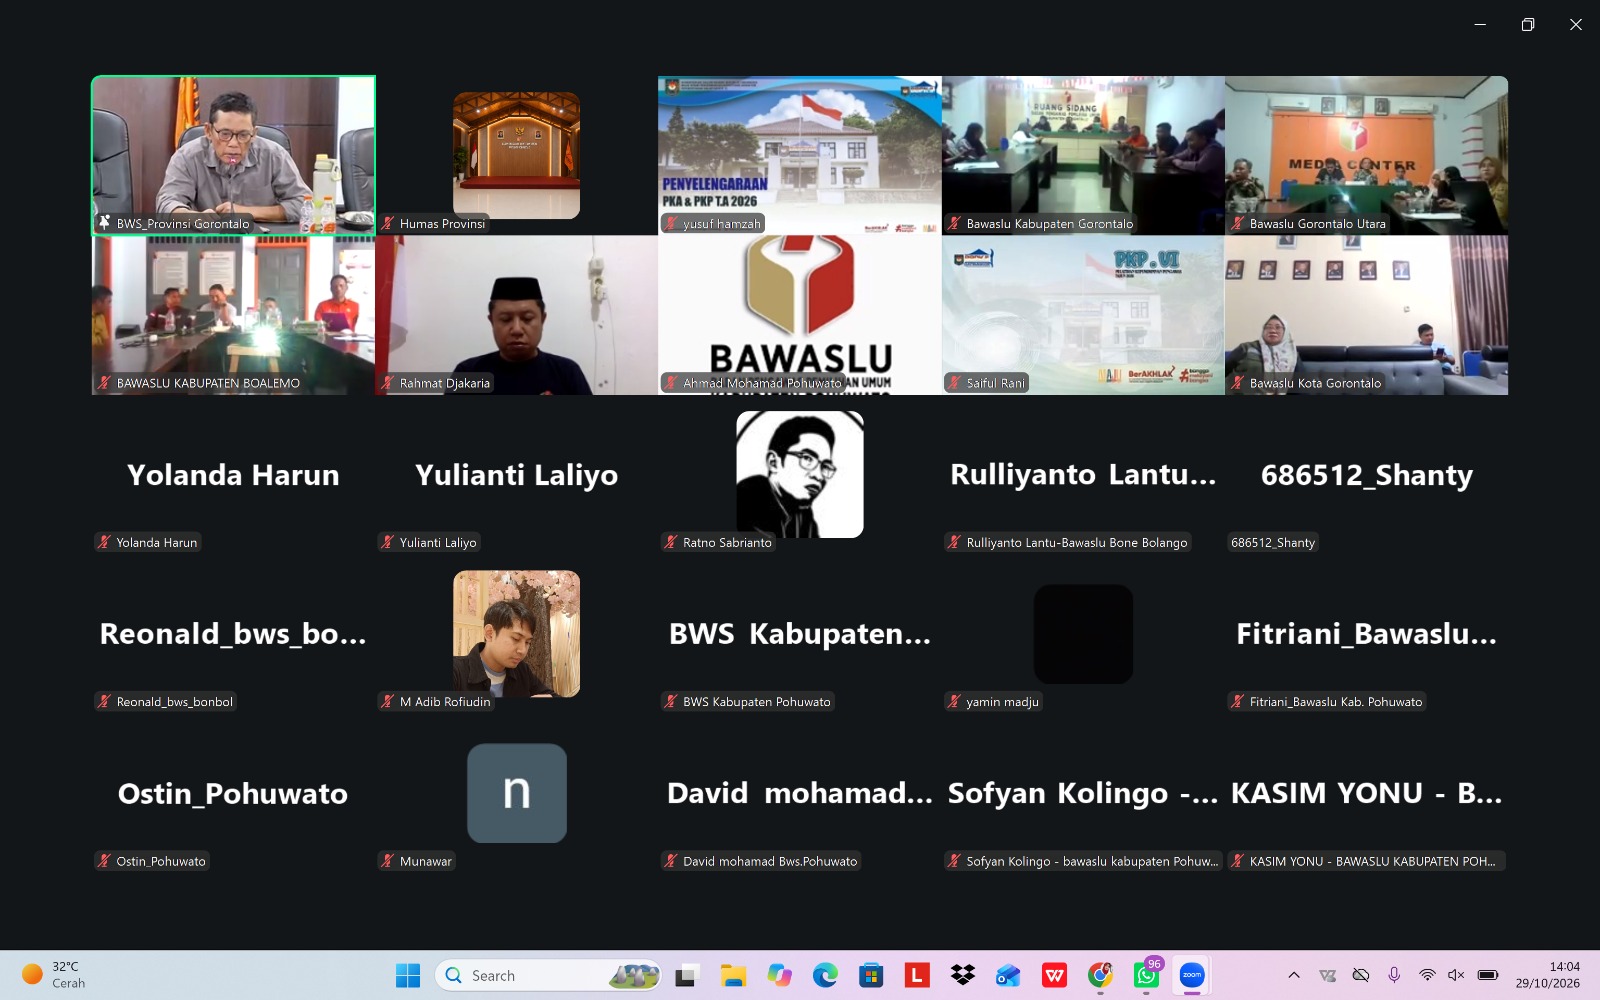
Task: Open the microphone tray icon
Action: (x=1394, y=975)
